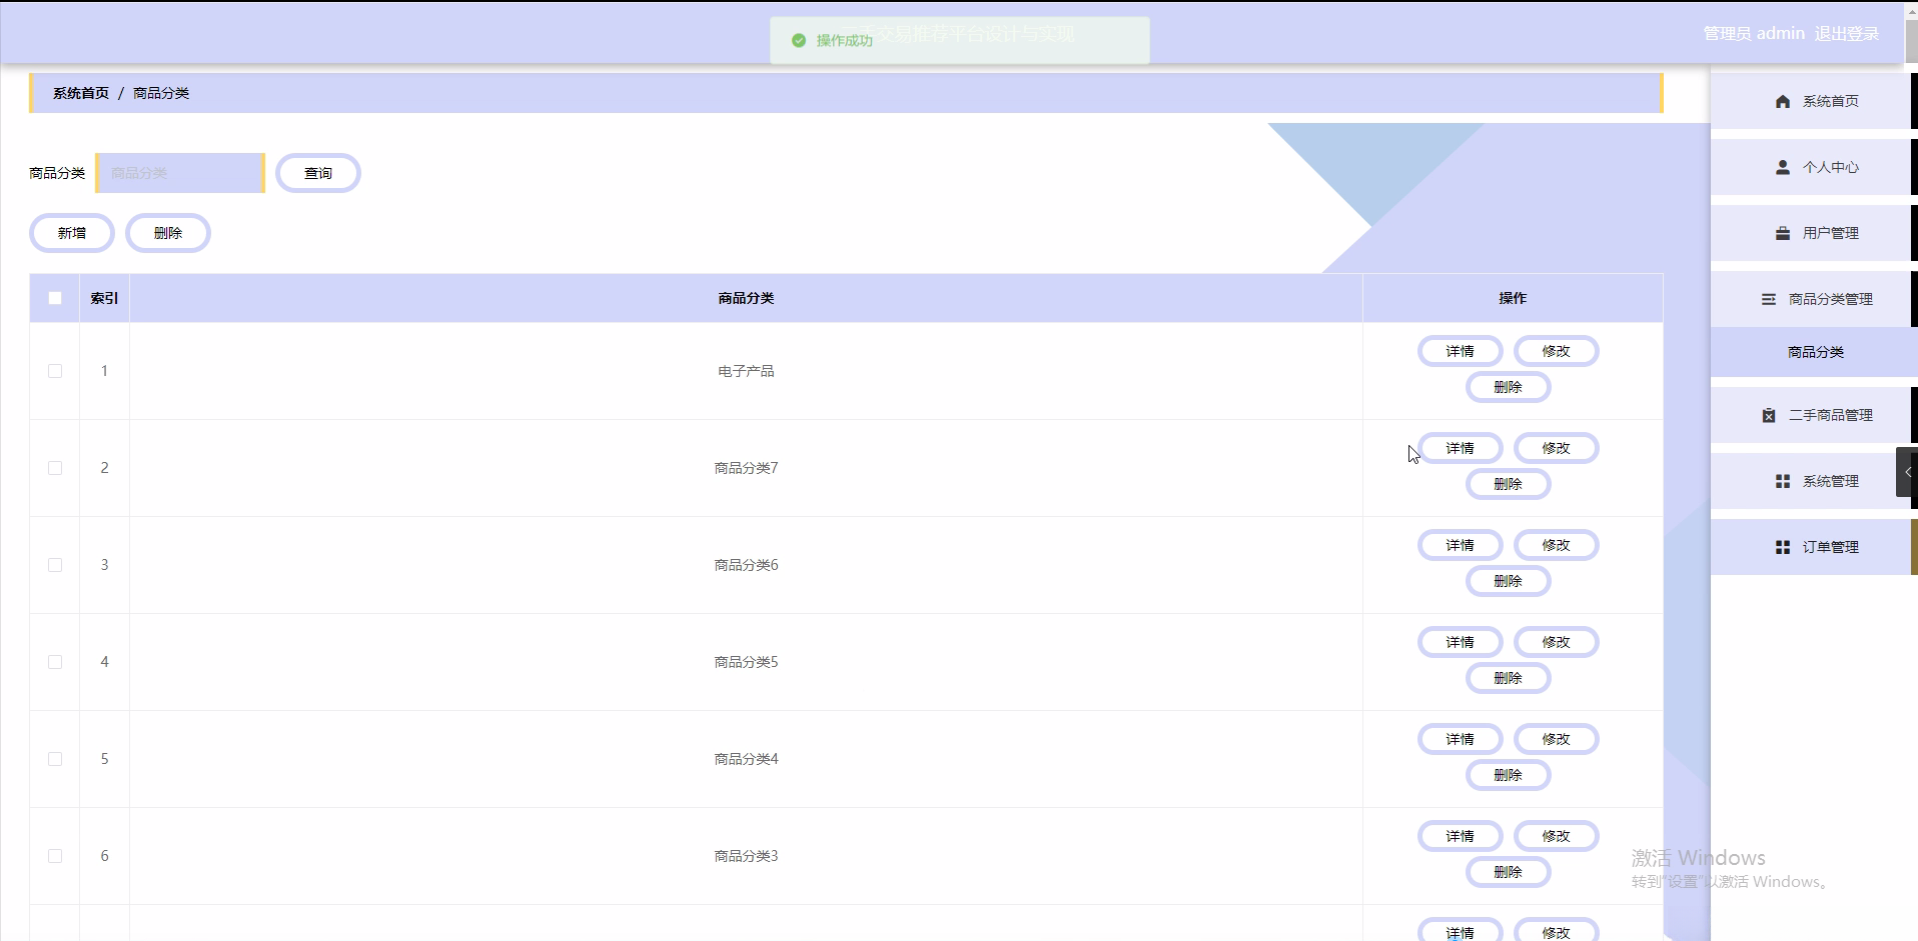
Task: Click 删除 for 商品分类7
Action: pyautogui.click(x=1508, y=484)
